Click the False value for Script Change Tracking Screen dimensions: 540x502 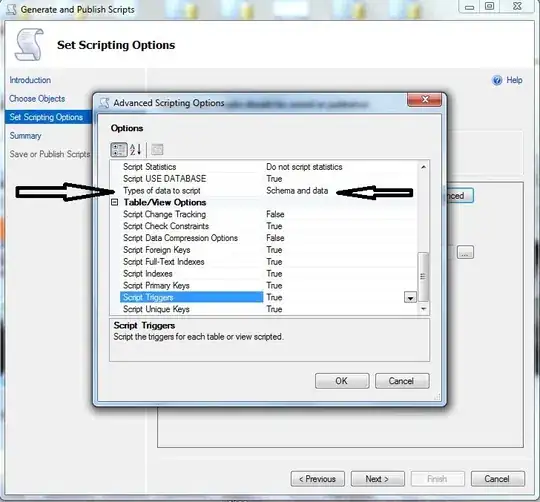pos(275,215)
